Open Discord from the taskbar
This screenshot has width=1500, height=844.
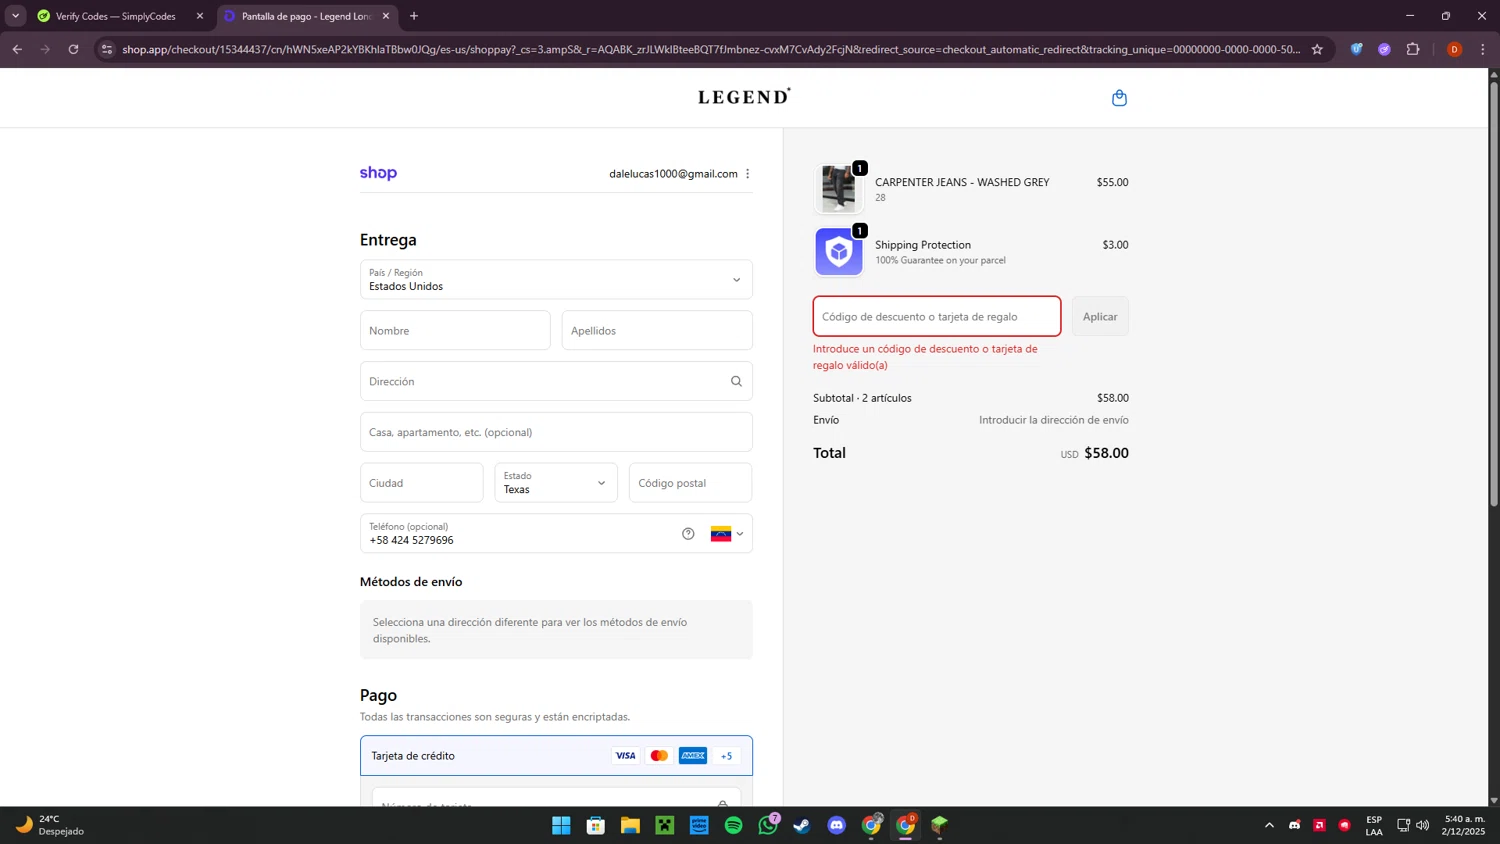click(837, 825)
